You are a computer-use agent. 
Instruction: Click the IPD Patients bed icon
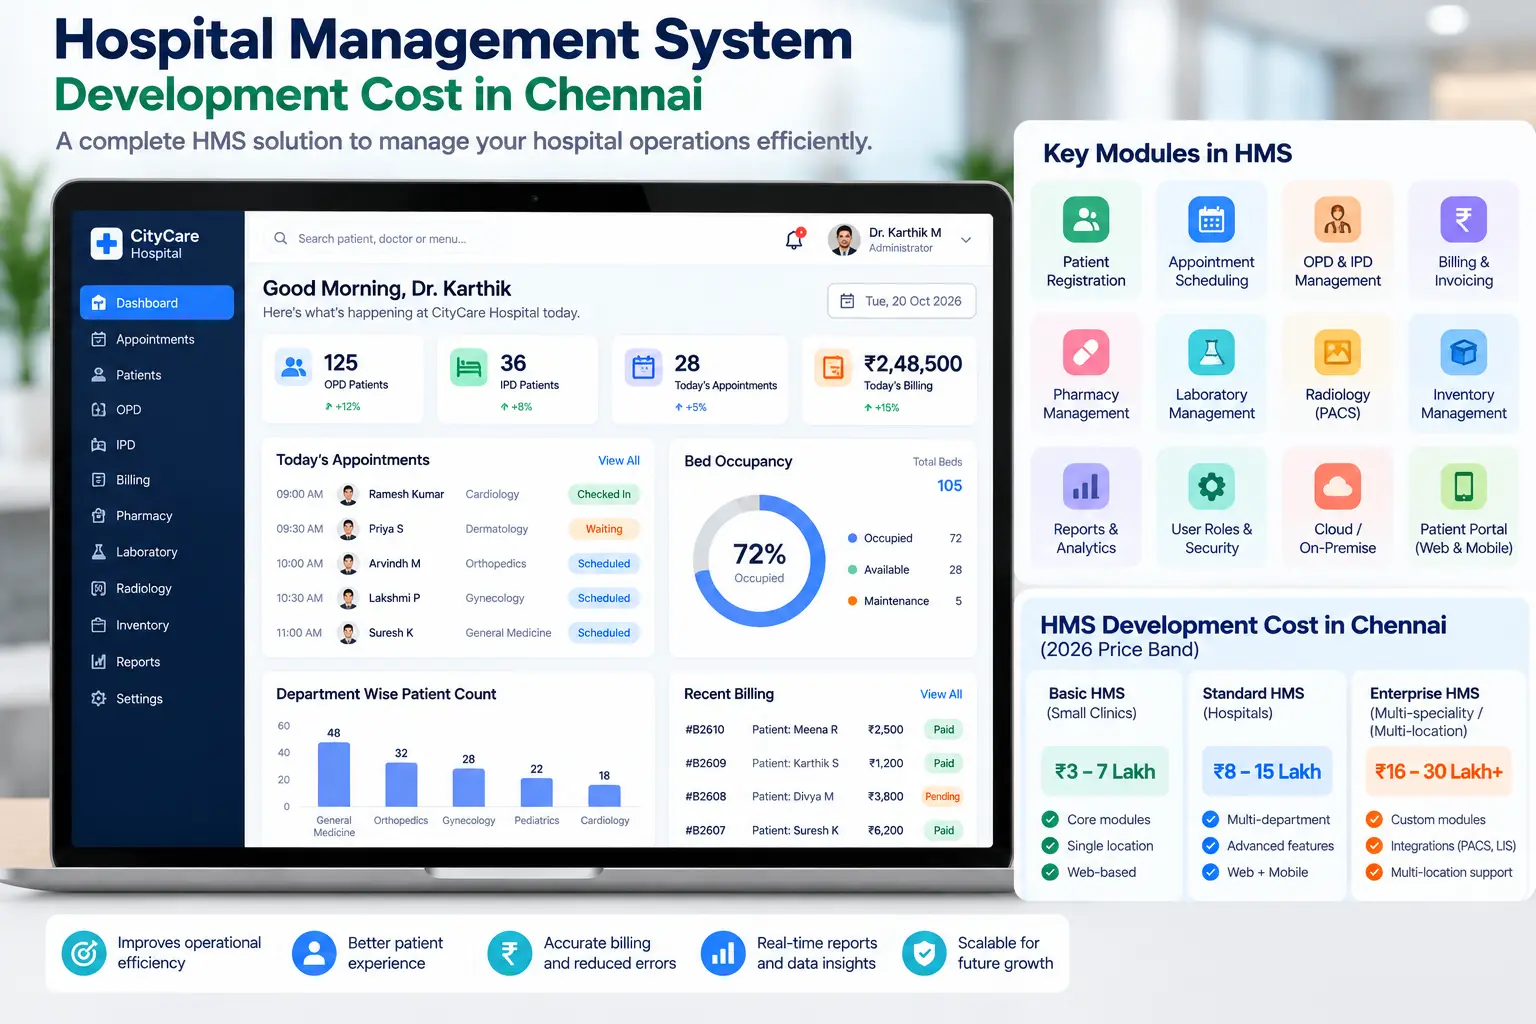tap(468, 367)
